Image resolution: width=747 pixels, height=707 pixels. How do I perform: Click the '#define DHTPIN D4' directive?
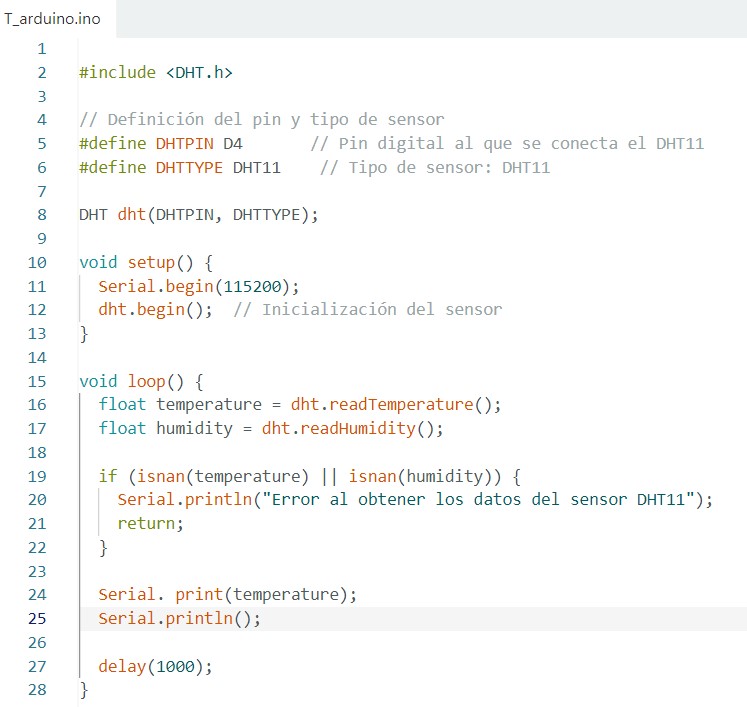(x=161, y=143)
